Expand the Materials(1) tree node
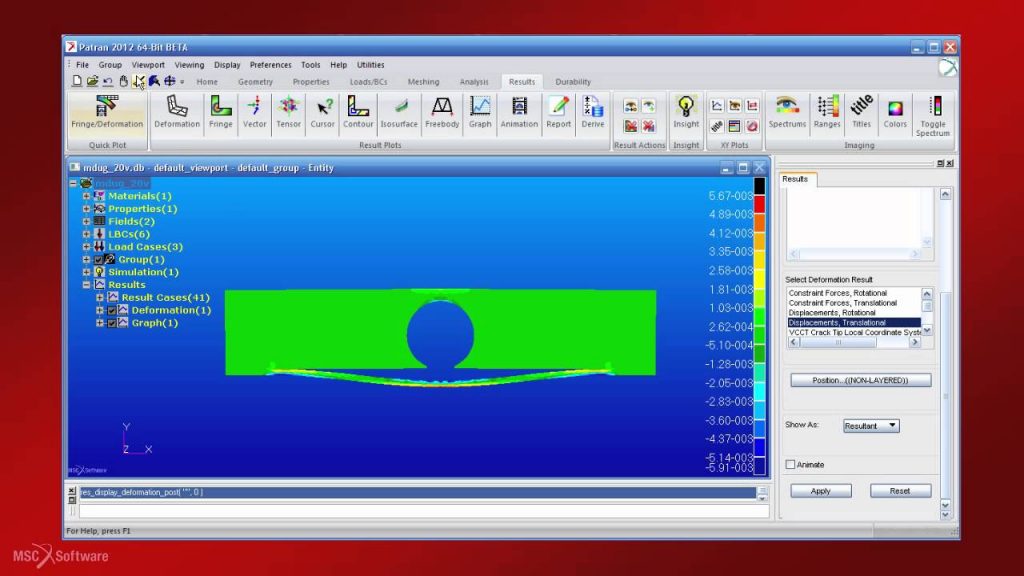This screenshot has height=576, width=1024. 86,196
